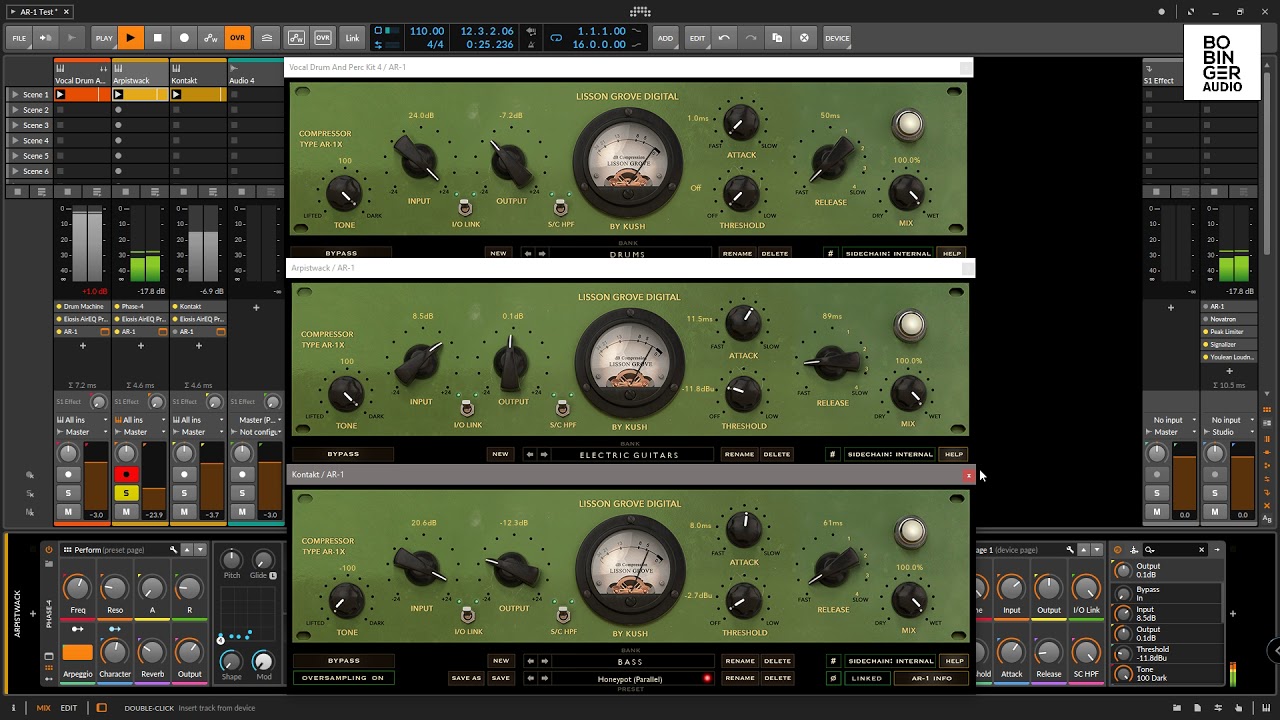Launch Scene 1
This screenshot has height=720, width=1280.
14,94
